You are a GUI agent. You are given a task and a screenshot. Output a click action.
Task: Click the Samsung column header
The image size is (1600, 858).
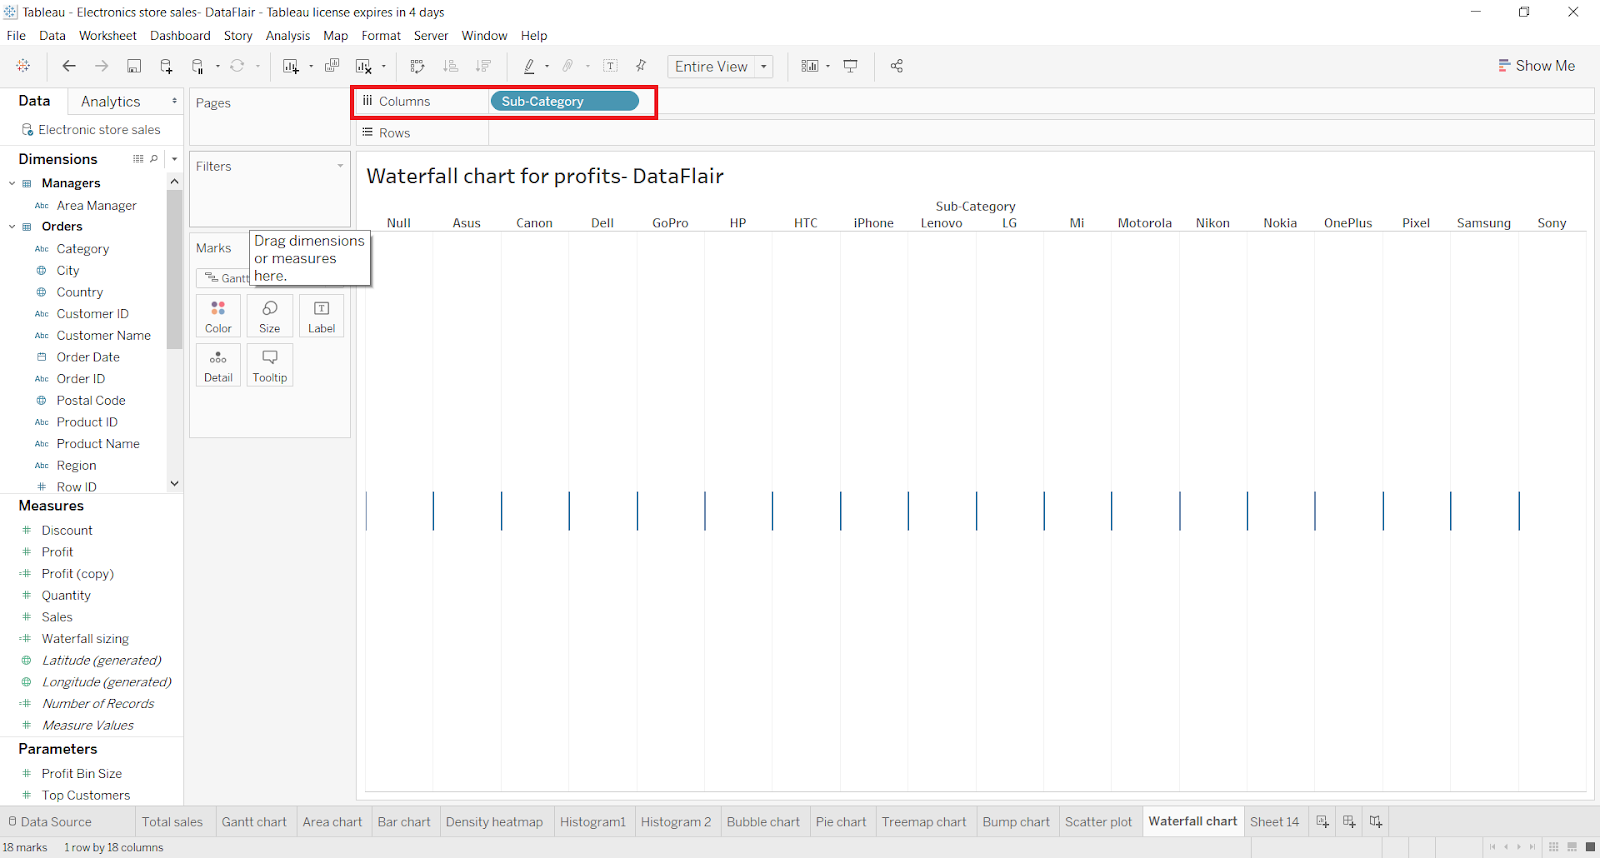pyautogui.click(x=1484, y=223)
